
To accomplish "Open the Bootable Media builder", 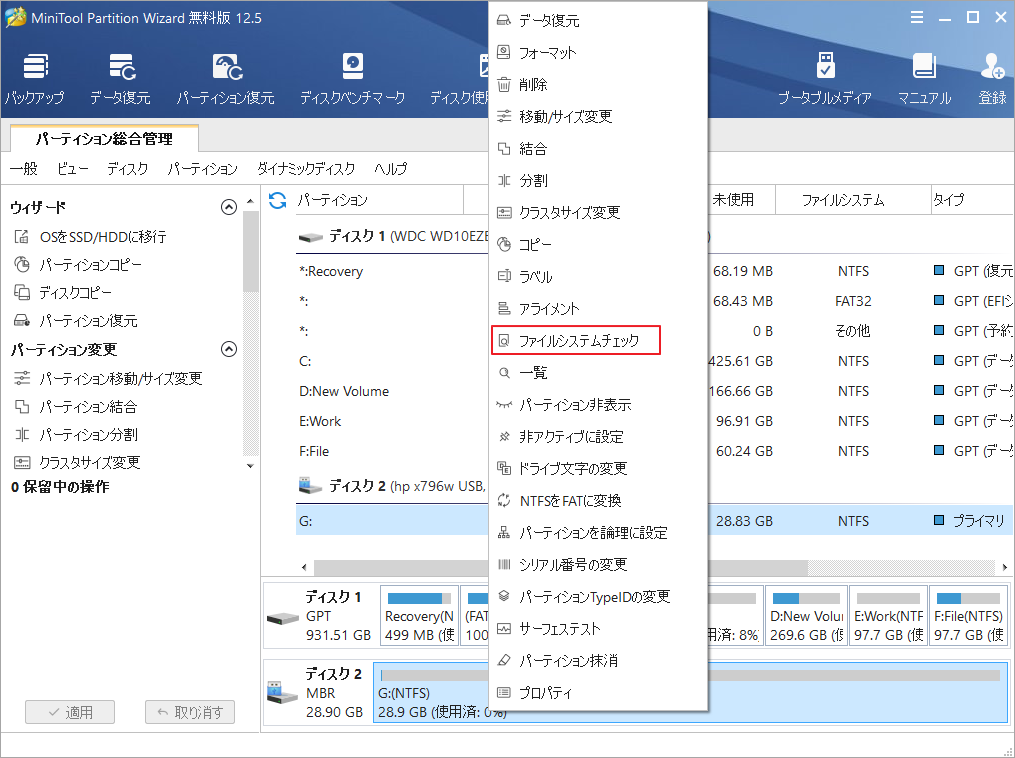I will (x=825, y=79).
